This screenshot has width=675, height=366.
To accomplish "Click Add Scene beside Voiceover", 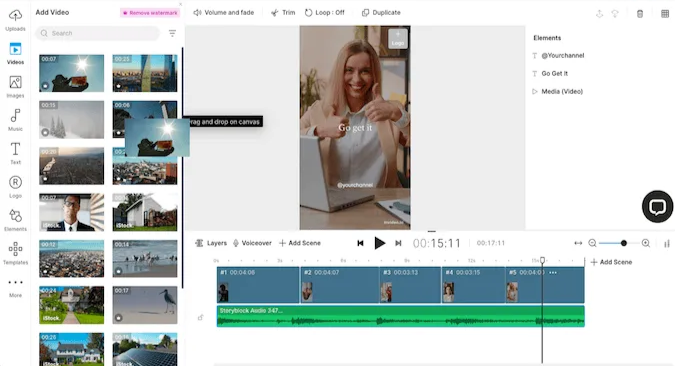I will point(300,243).
